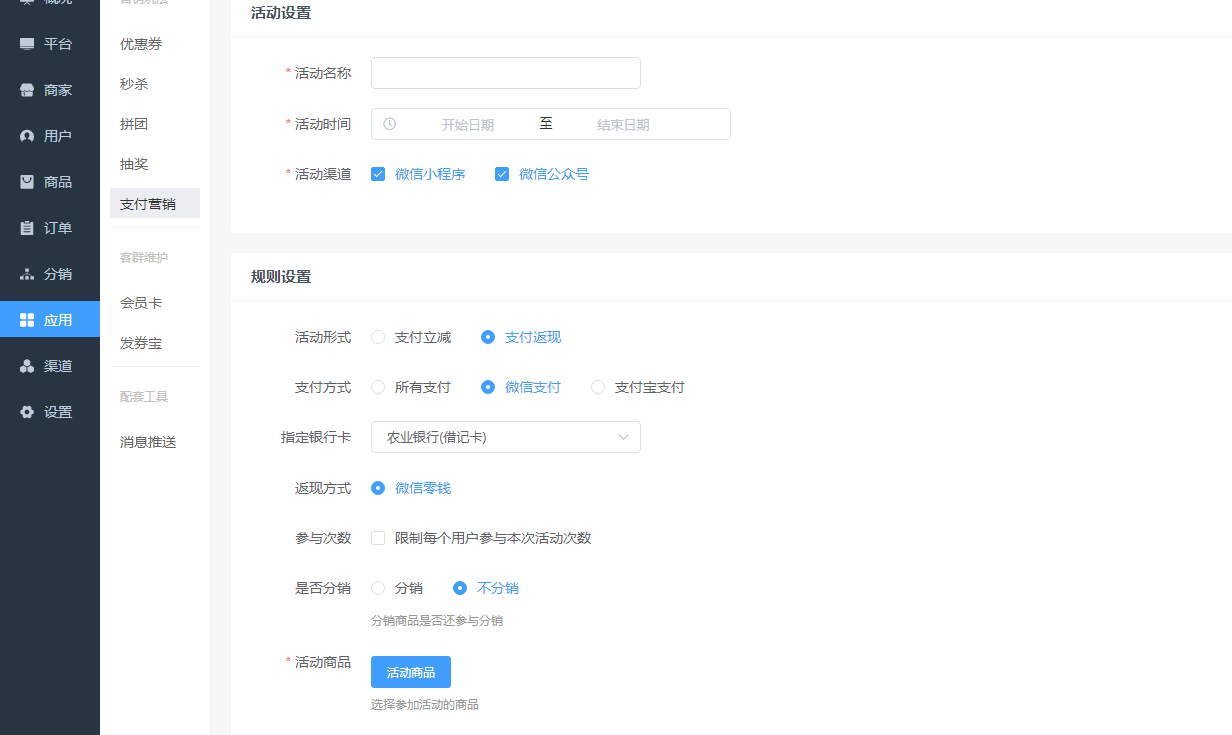Click the 分销 hierarchy icon in sidebar

(x=27, y=274)
